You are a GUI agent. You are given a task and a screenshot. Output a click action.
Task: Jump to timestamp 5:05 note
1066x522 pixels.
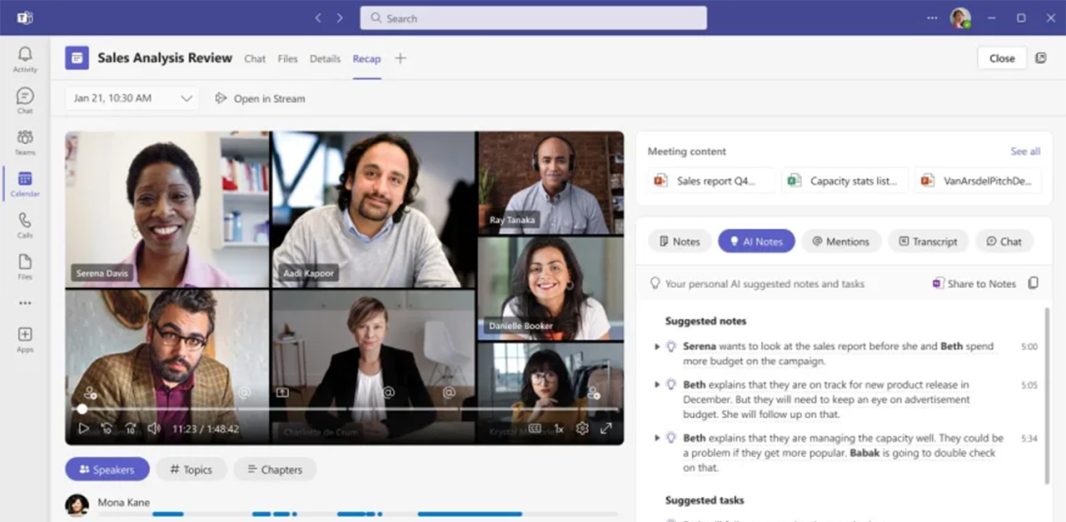tap(1029, 385)
